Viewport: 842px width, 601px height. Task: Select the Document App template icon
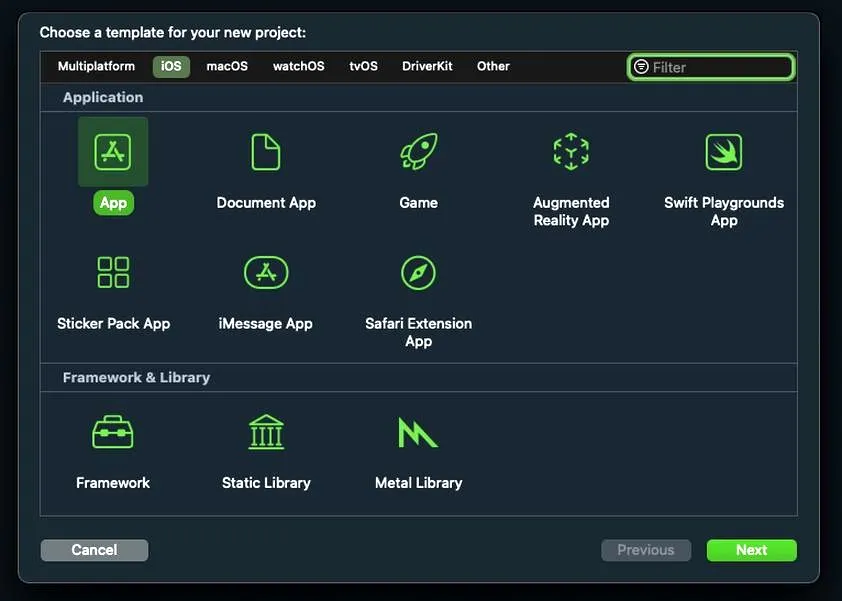266,152
